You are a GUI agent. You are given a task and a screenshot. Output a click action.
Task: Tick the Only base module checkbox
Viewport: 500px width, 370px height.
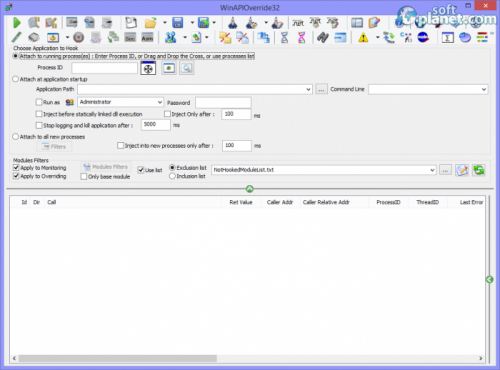[84, 176]
